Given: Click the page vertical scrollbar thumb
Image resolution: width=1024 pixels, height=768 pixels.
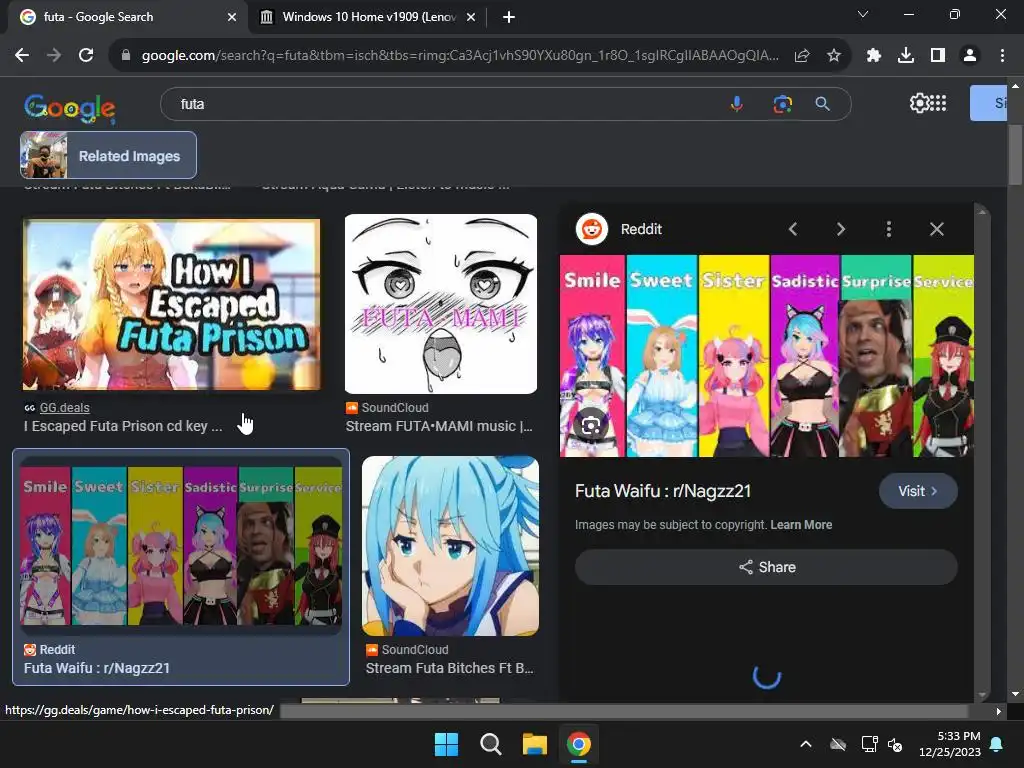Looking at the screenshot, I should point(1015,155).
